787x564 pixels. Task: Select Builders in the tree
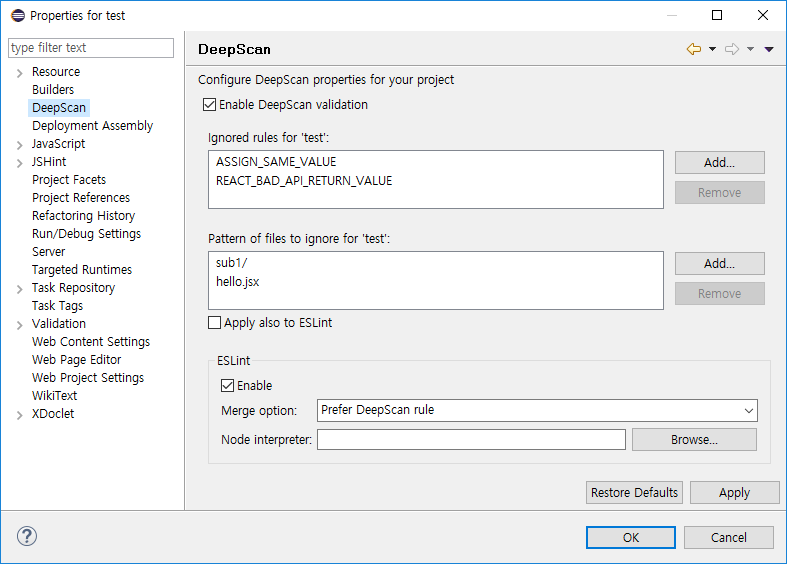coord(53,89)
